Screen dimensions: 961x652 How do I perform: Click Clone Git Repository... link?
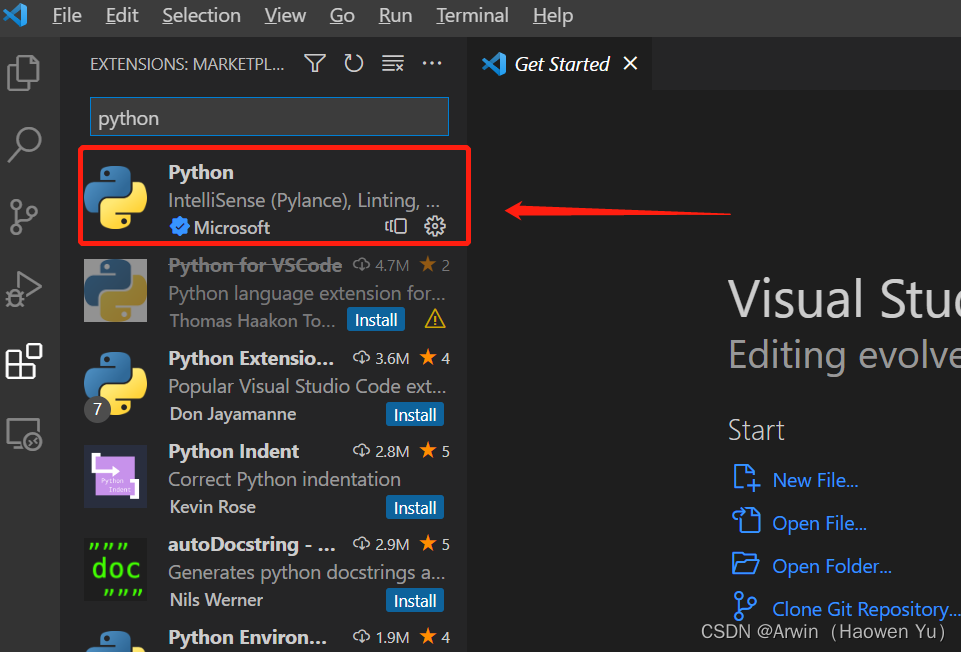865,609
